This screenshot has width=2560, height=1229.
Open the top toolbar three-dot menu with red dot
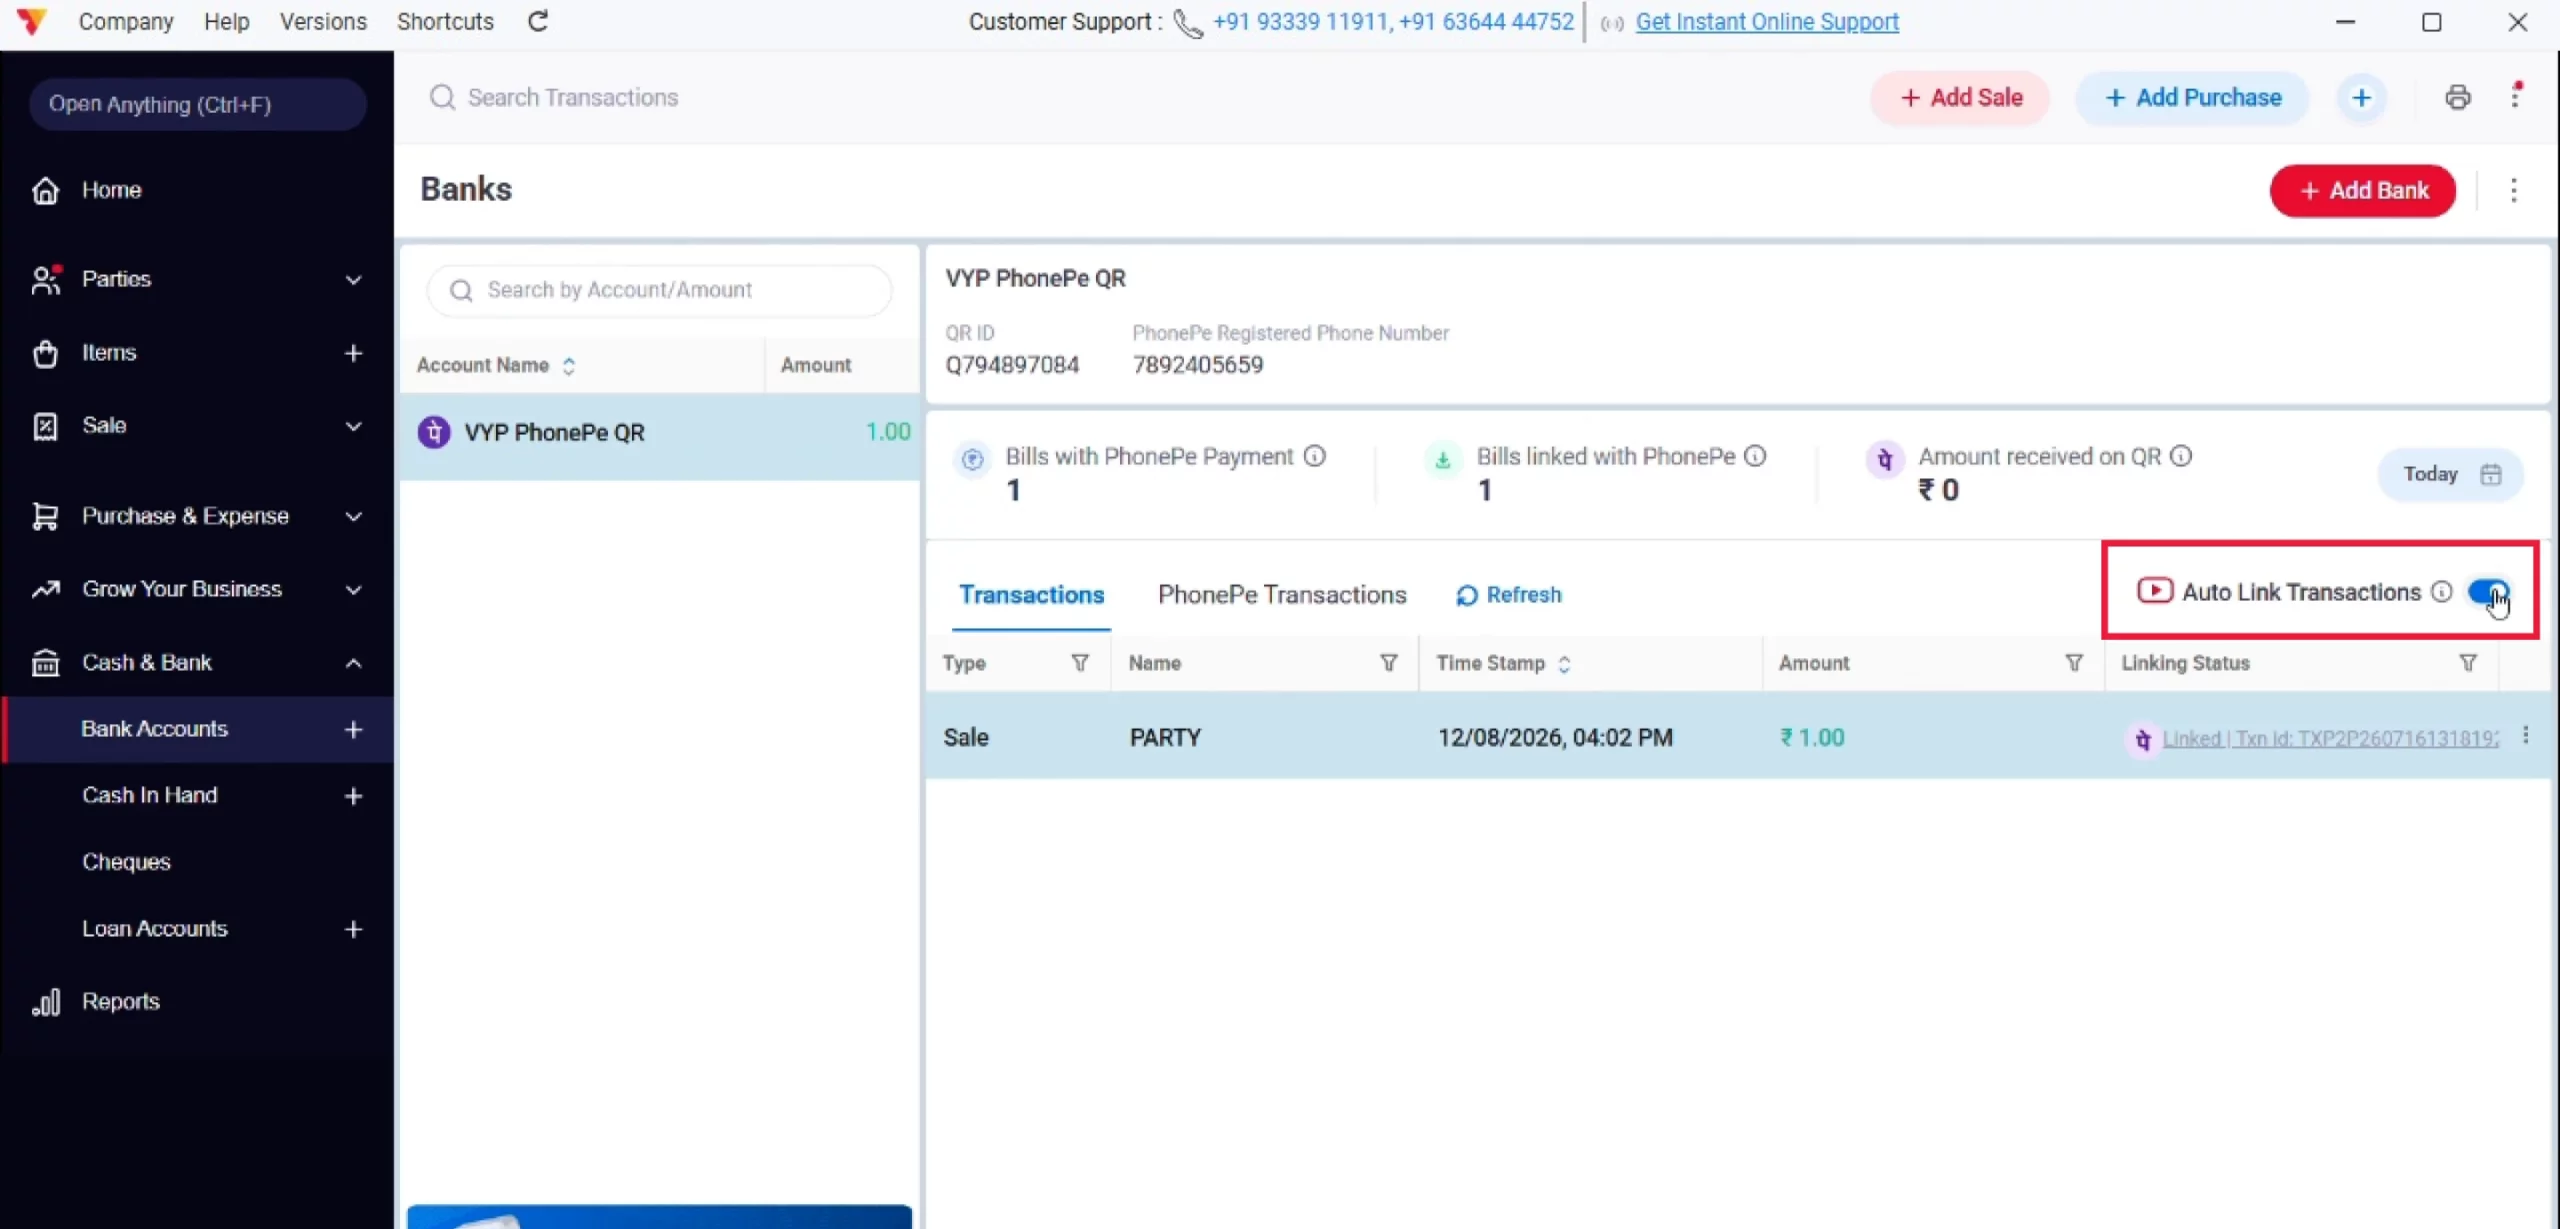[2515, 96]
